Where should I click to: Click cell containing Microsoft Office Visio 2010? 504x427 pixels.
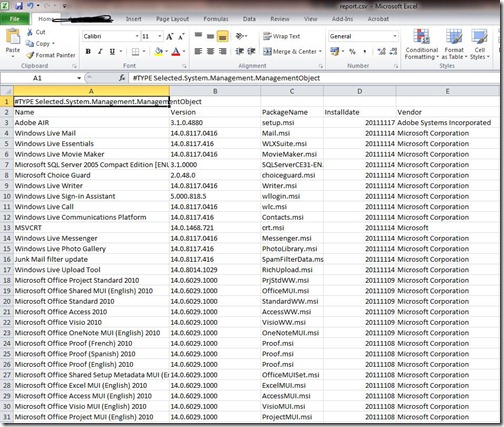click(91, 322)
